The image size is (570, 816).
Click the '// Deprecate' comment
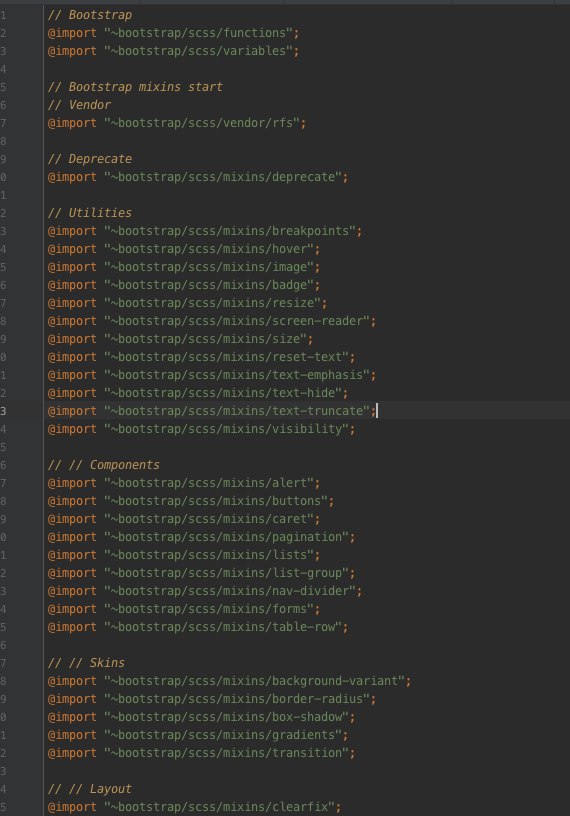click(90, 159)
